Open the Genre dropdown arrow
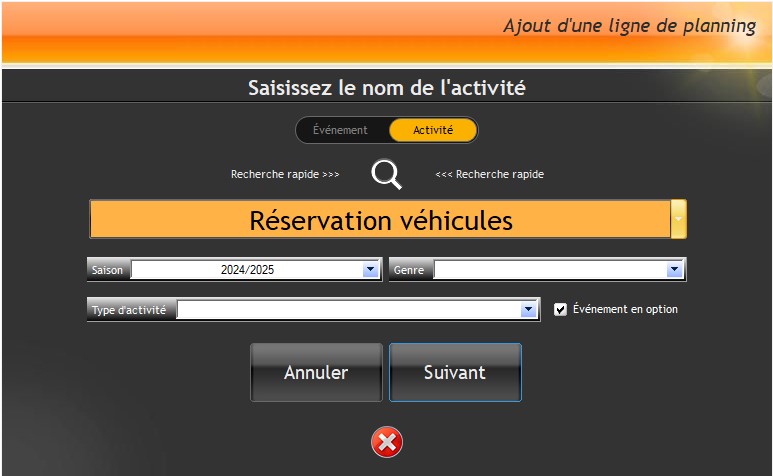The height and width of the screenshot is (476, 773). point(674,270)
